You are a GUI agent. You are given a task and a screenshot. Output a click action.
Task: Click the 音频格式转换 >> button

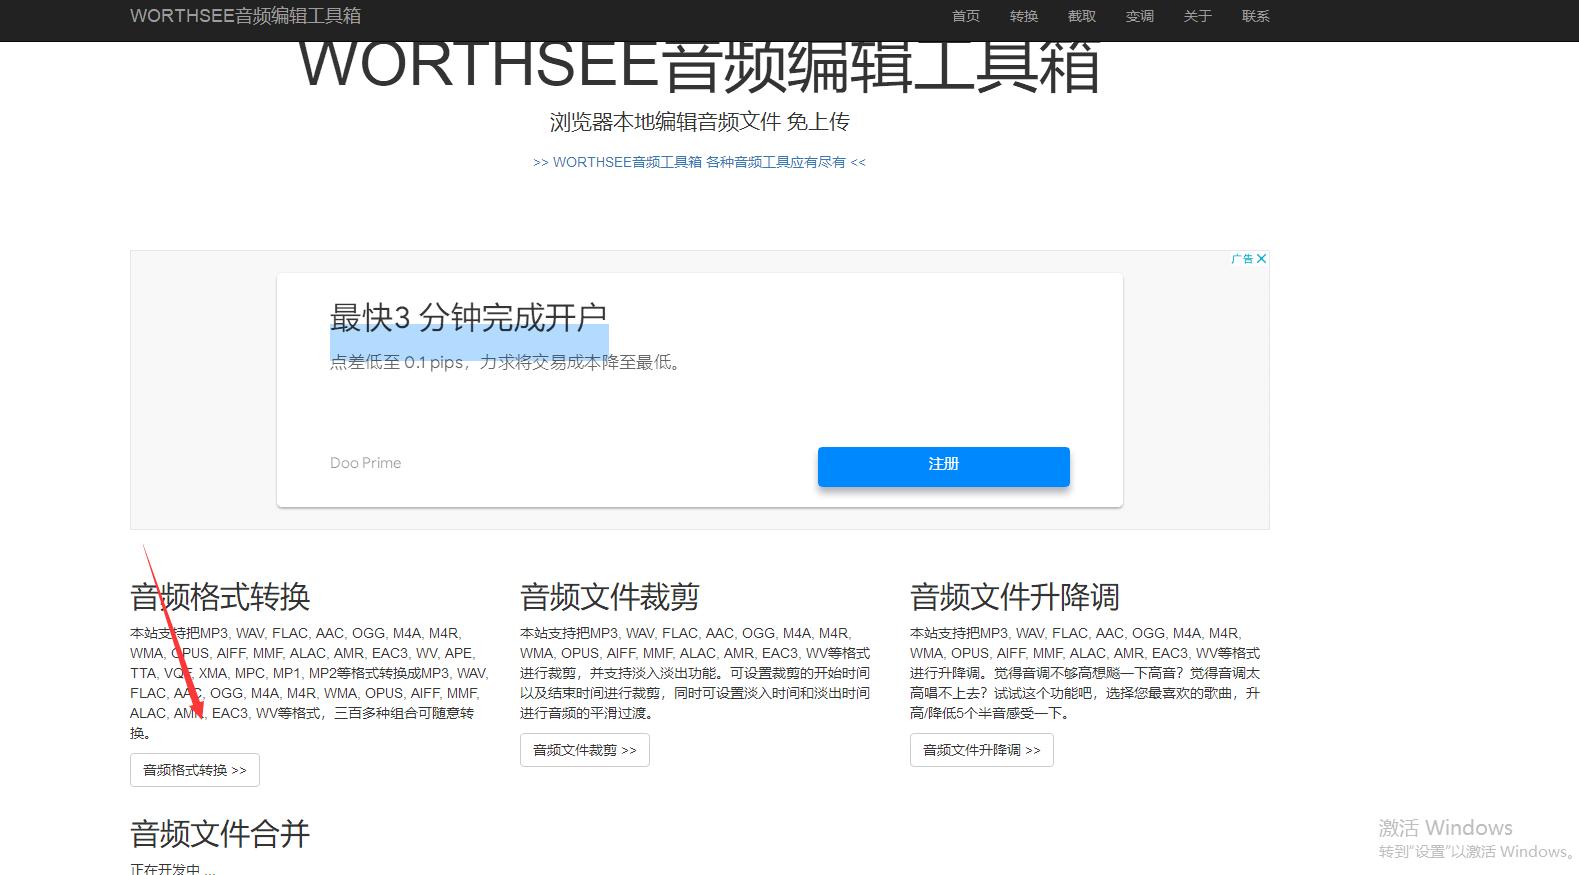pos(195,770)
